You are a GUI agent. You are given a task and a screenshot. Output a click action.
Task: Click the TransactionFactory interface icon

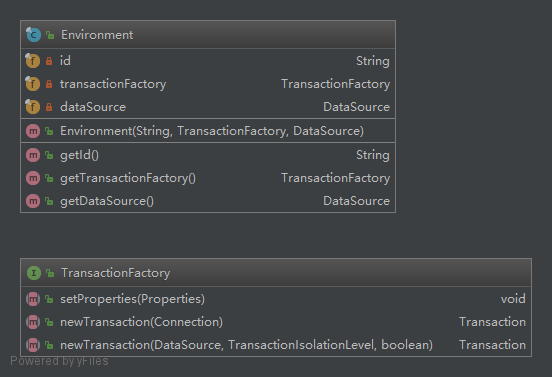point(34,273)
